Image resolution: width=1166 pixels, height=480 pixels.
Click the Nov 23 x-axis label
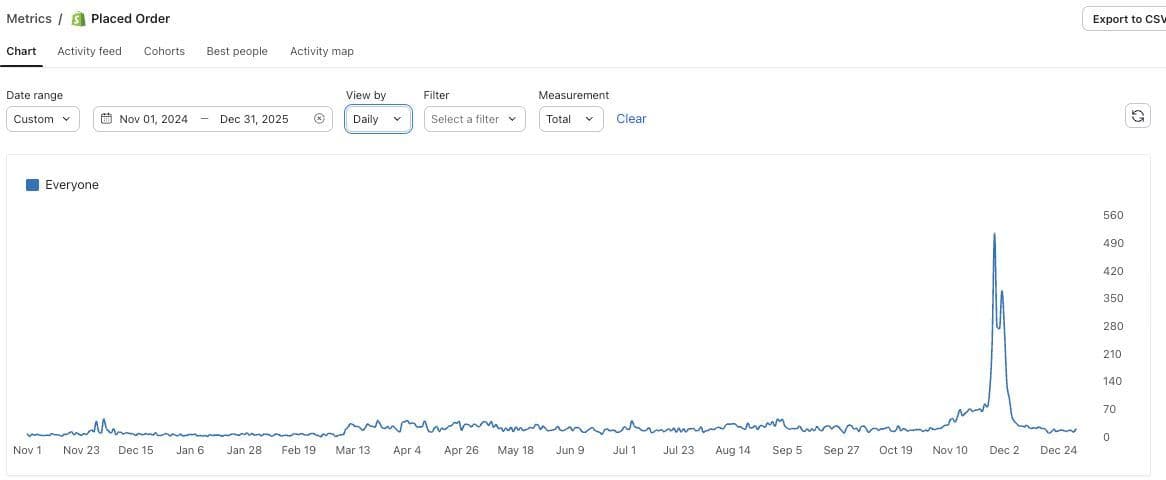[x=82, y=450]
